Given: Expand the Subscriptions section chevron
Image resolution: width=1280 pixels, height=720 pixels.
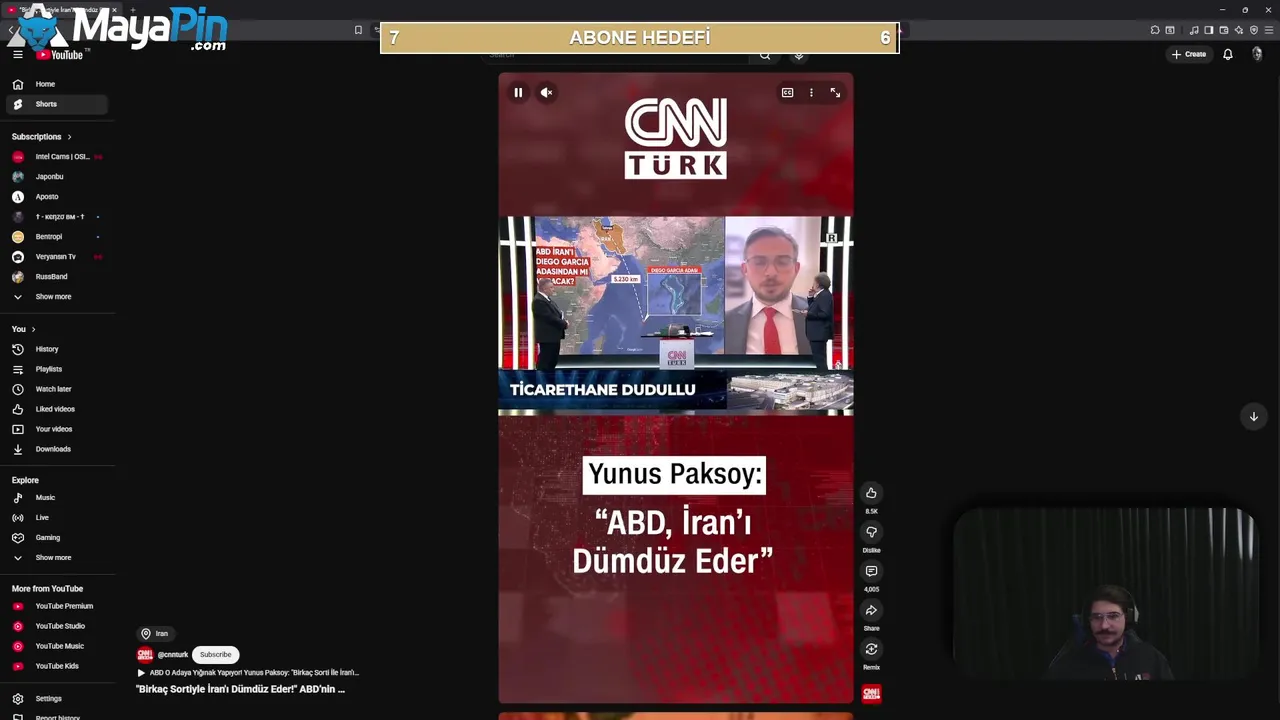Looking at the screenshot, I should (x=69, y=136).
